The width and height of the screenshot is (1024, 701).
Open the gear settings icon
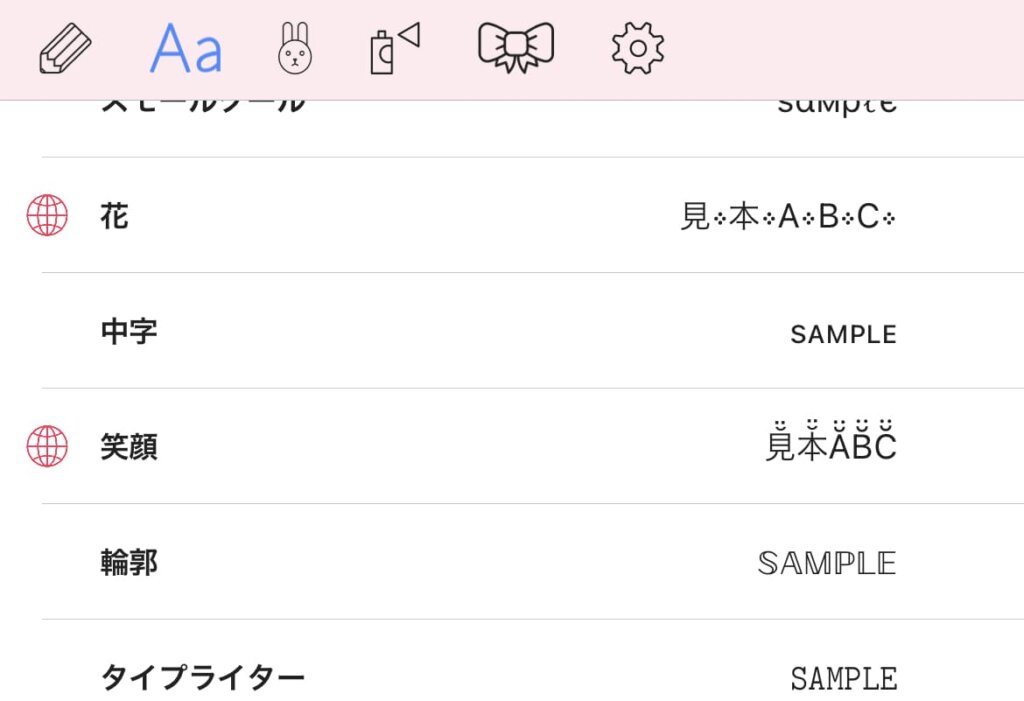click(638, 48)
